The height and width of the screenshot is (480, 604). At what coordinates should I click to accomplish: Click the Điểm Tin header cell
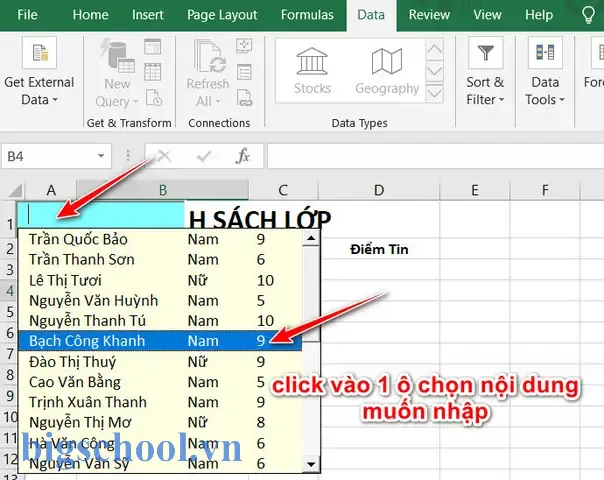(379, 249)
